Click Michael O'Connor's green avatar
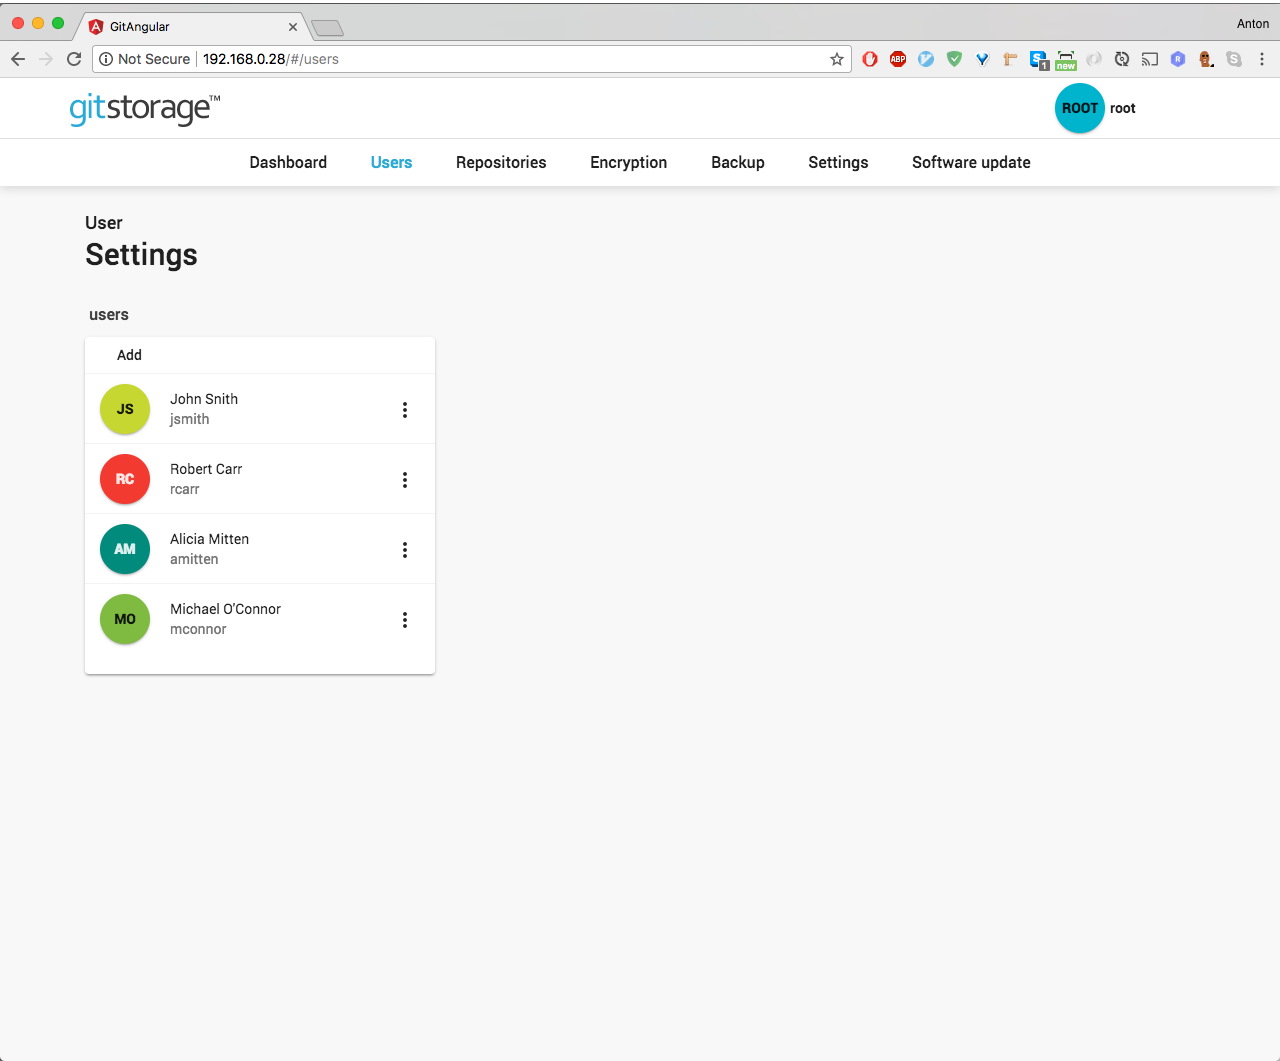 pos(124,619)
